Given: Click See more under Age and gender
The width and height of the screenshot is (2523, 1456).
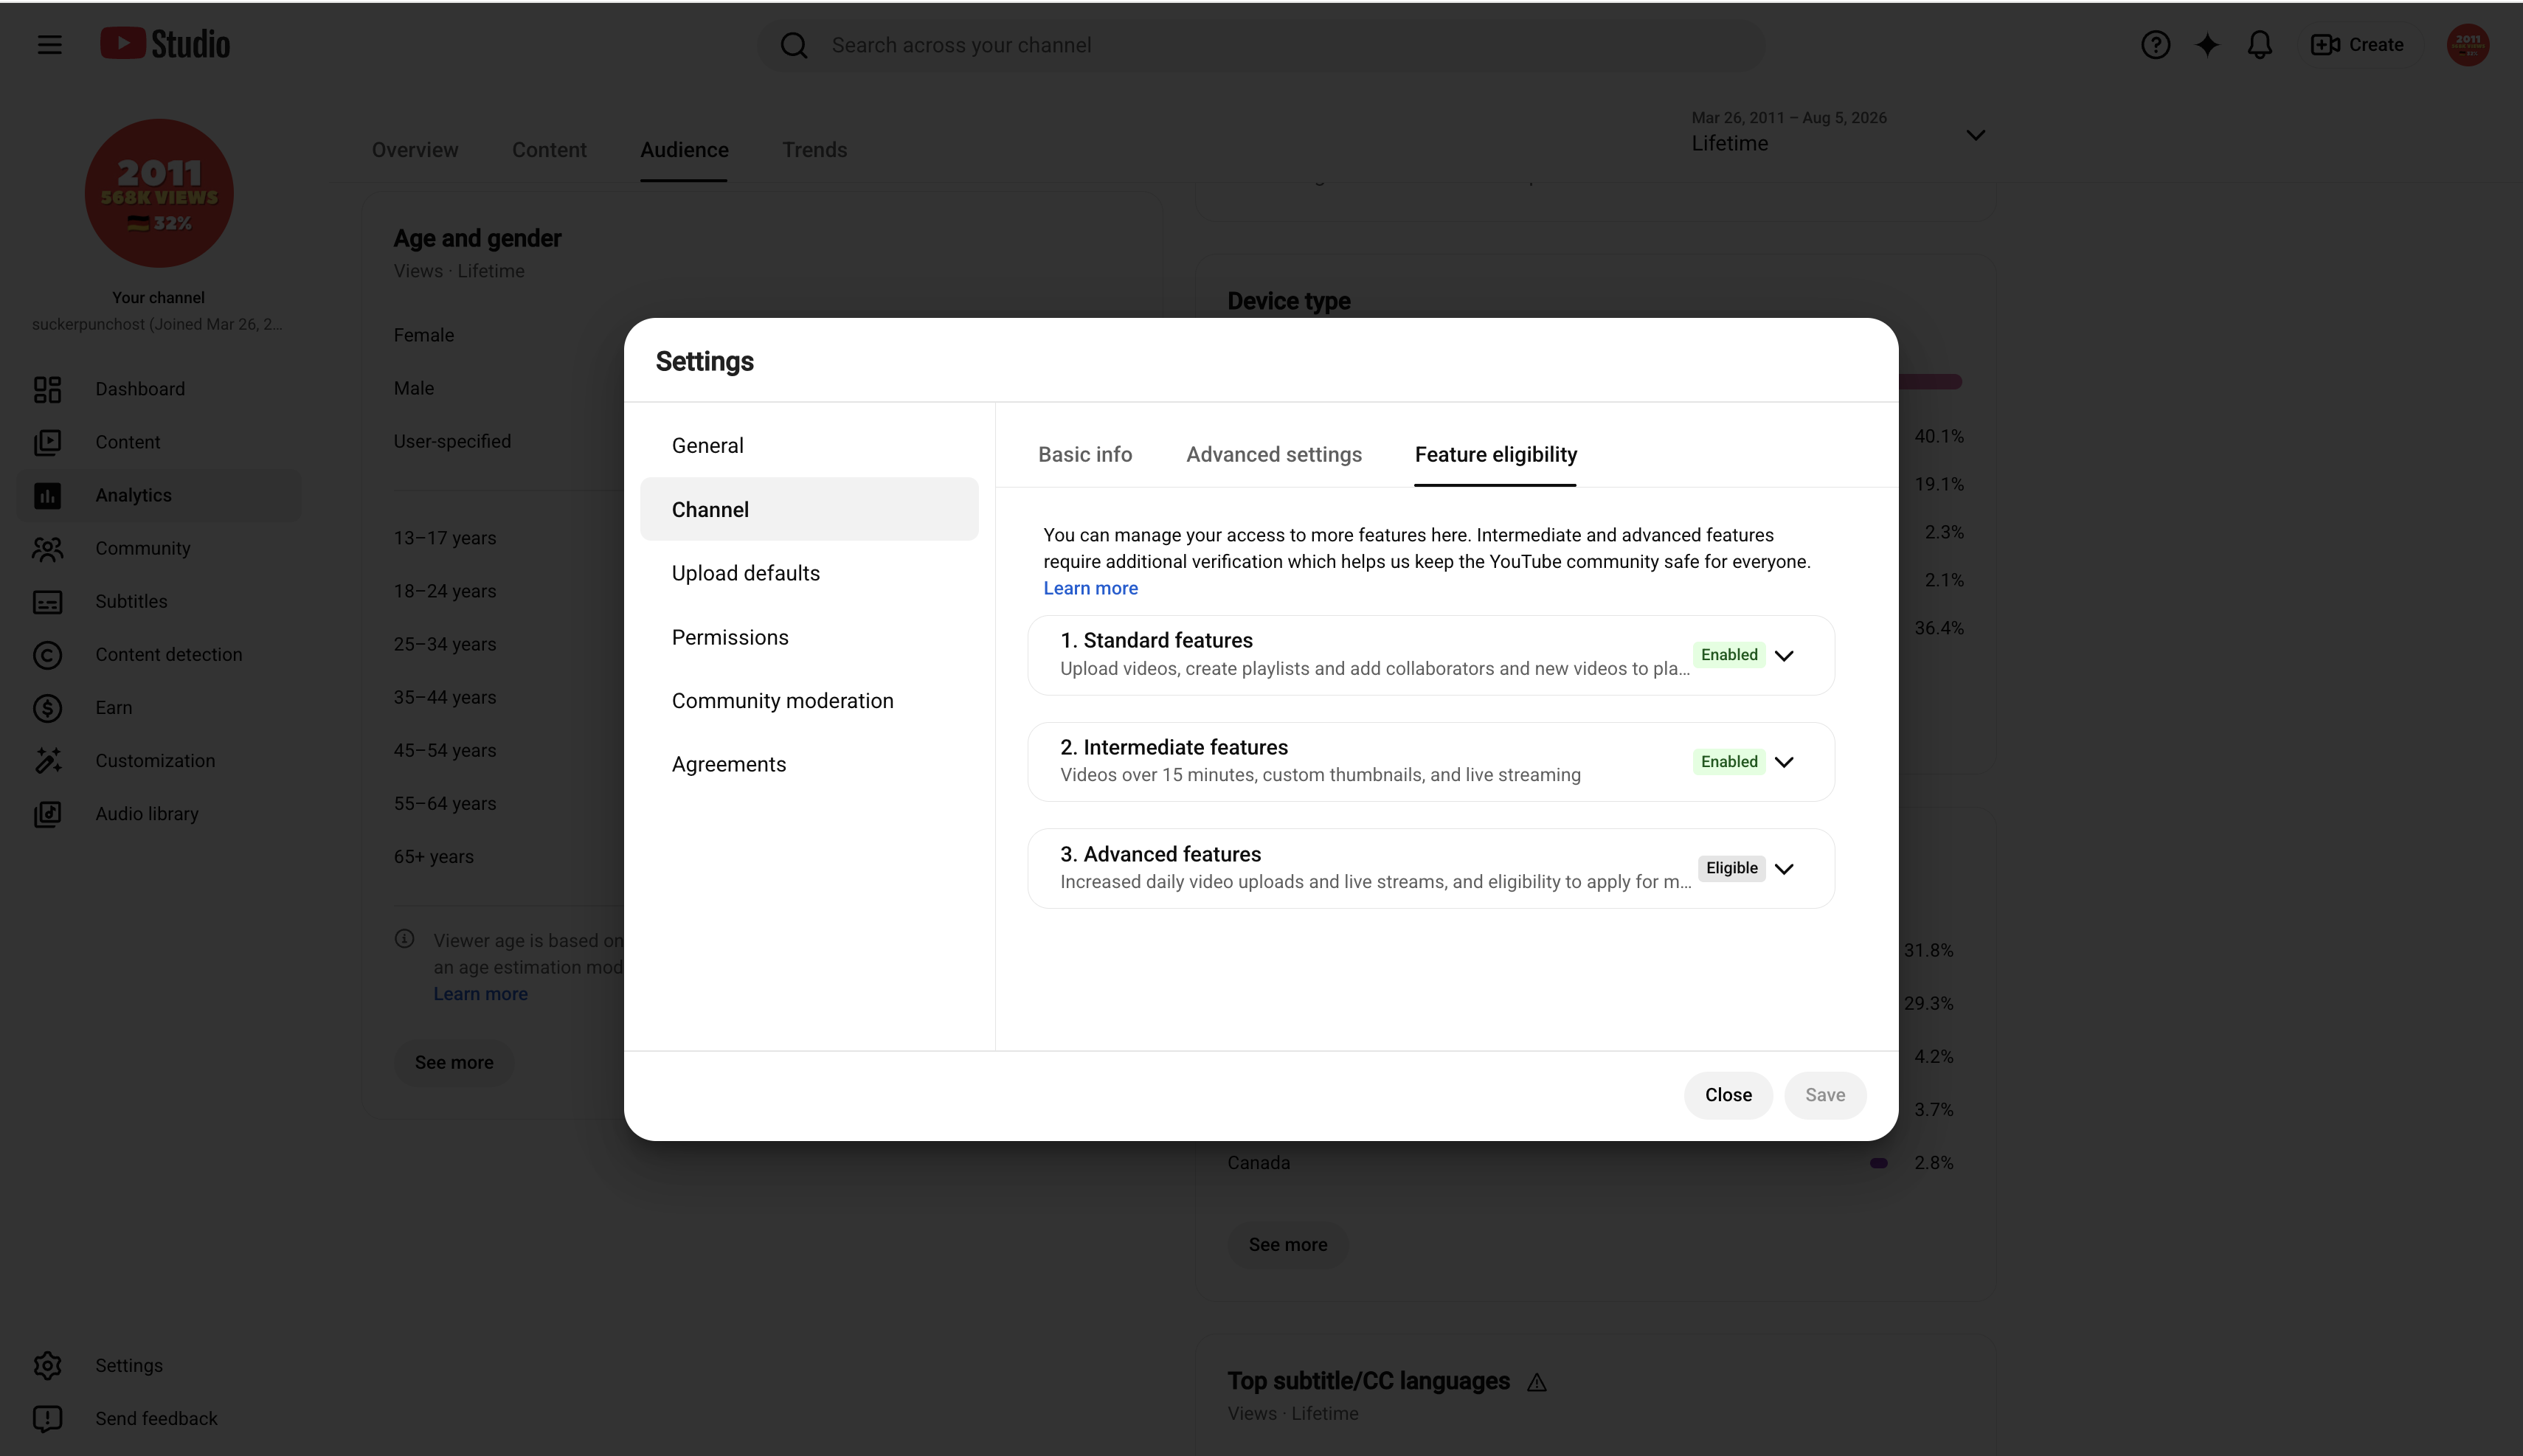Looking at the screenshot, I should (454, 1062).
